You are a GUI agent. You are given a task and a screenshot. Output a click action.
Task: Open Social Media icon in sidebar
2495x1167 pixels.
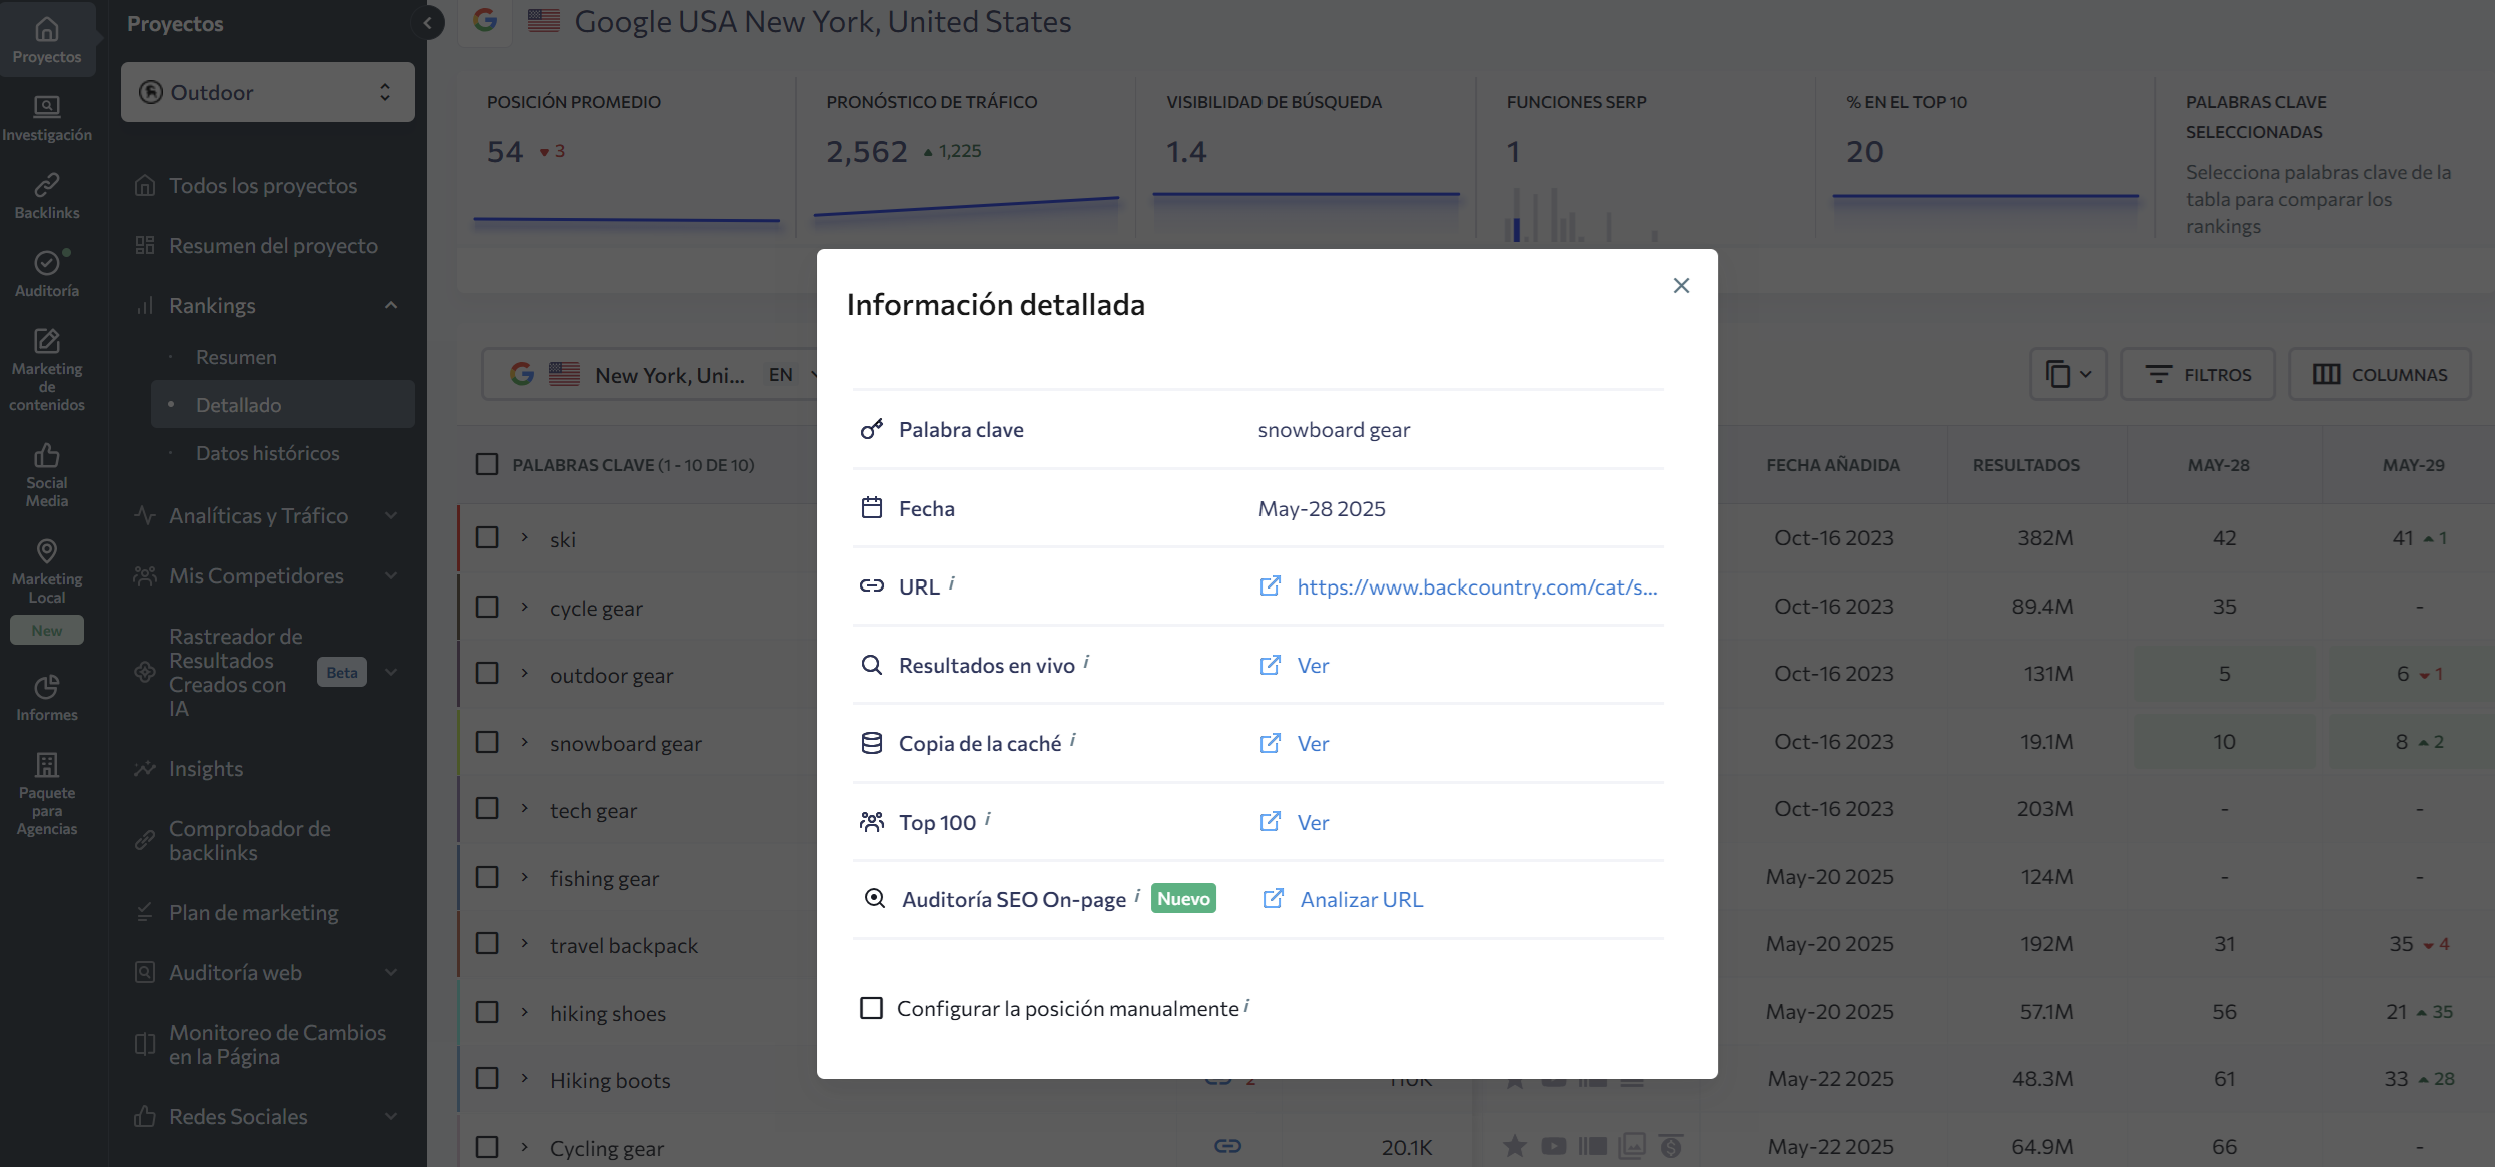pyautogui.click(x=46, y=474)
